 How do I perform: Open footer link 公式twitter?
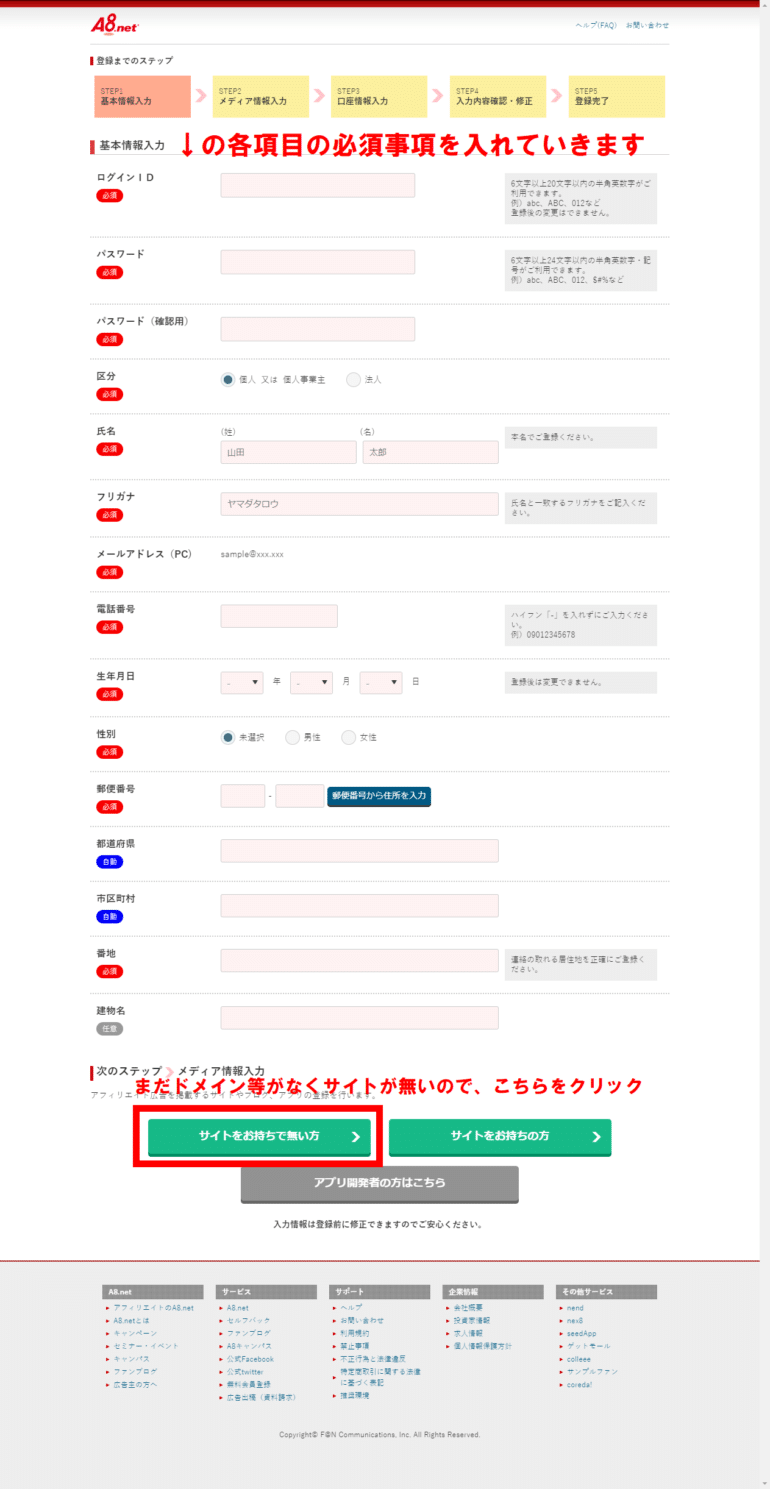pos(245,1372)
